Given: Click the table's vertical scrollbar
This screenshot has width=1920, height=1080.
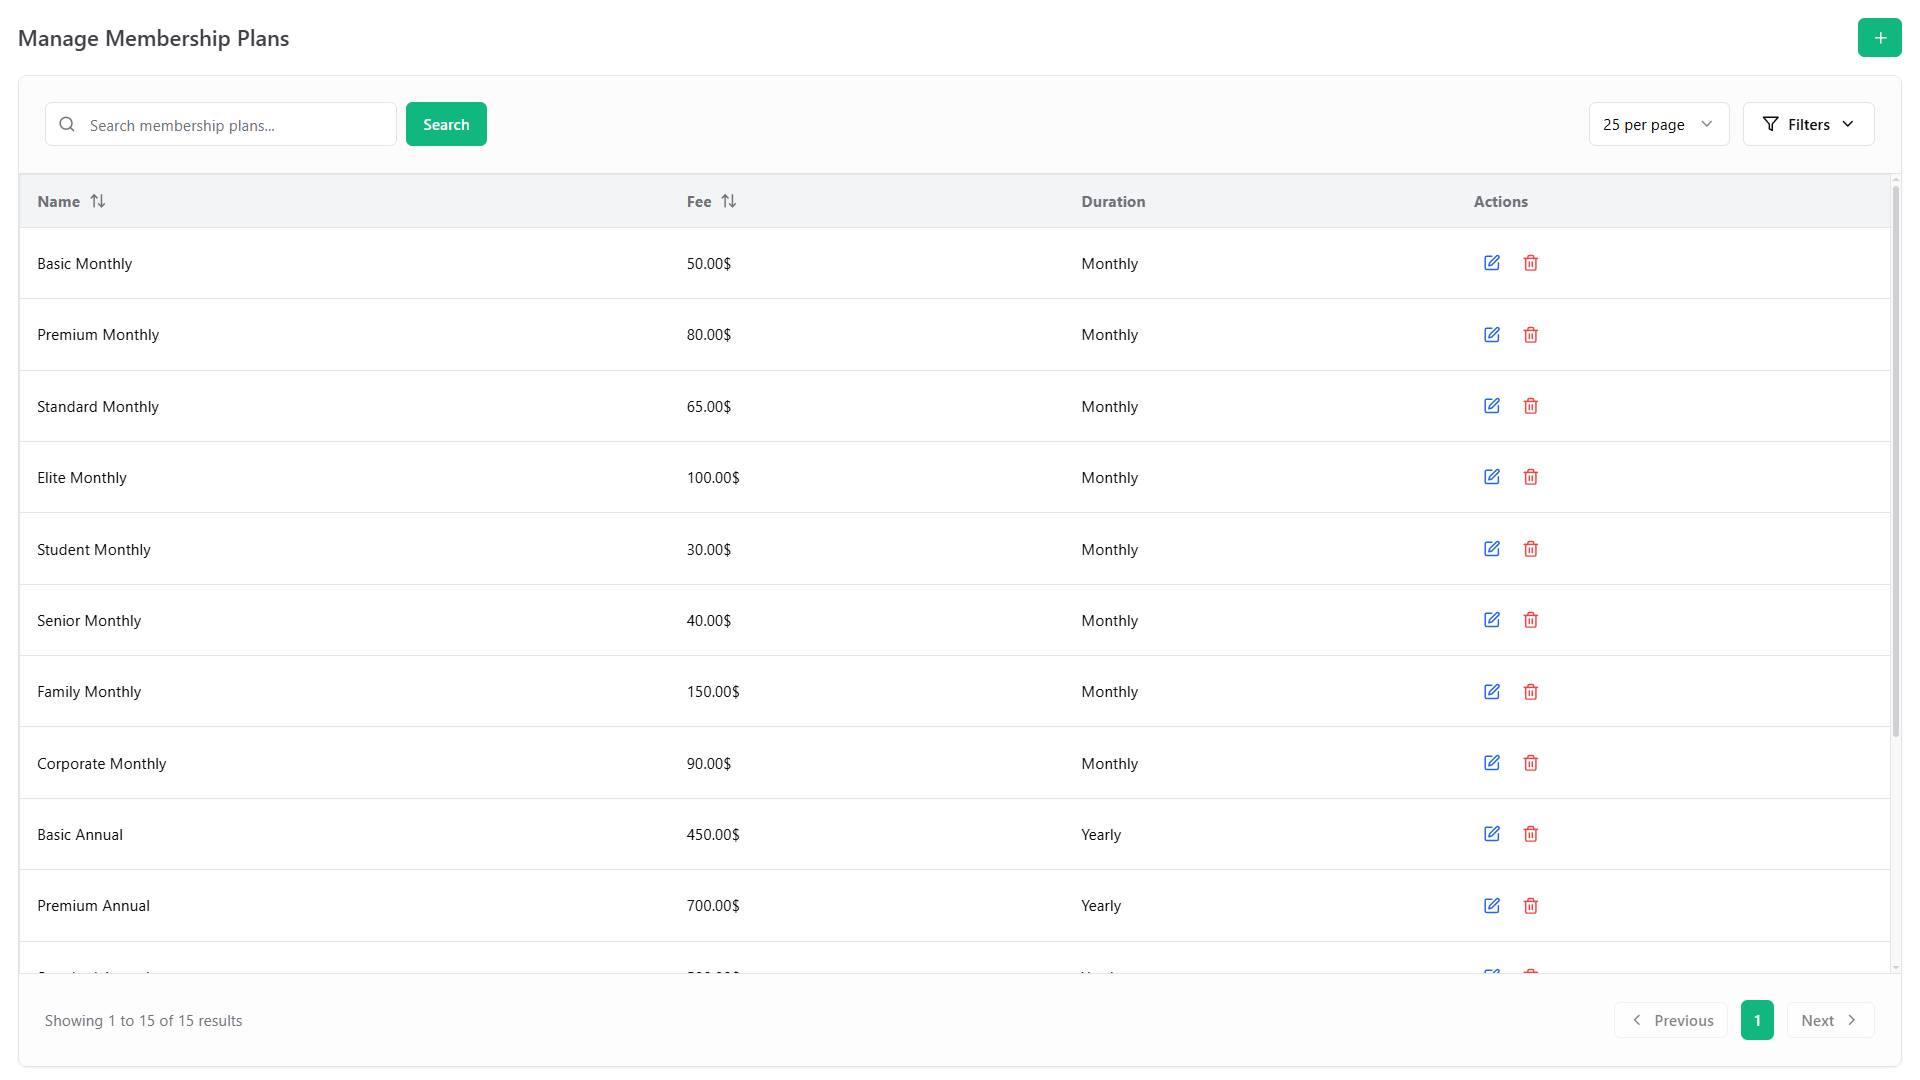Looking at the screenshot, I should (1895, 460).
